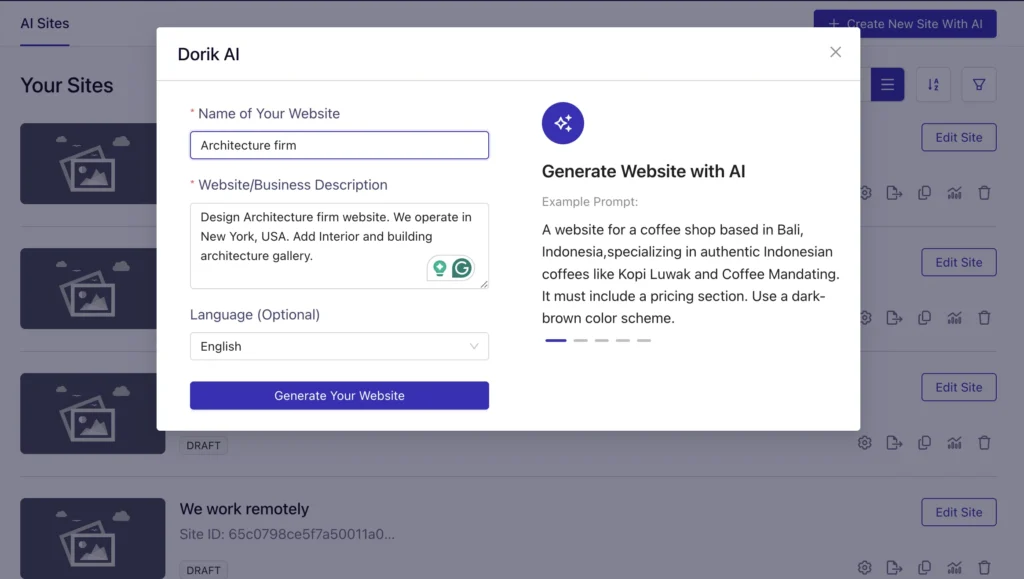Open the first site thumbnail

point(88,164)
